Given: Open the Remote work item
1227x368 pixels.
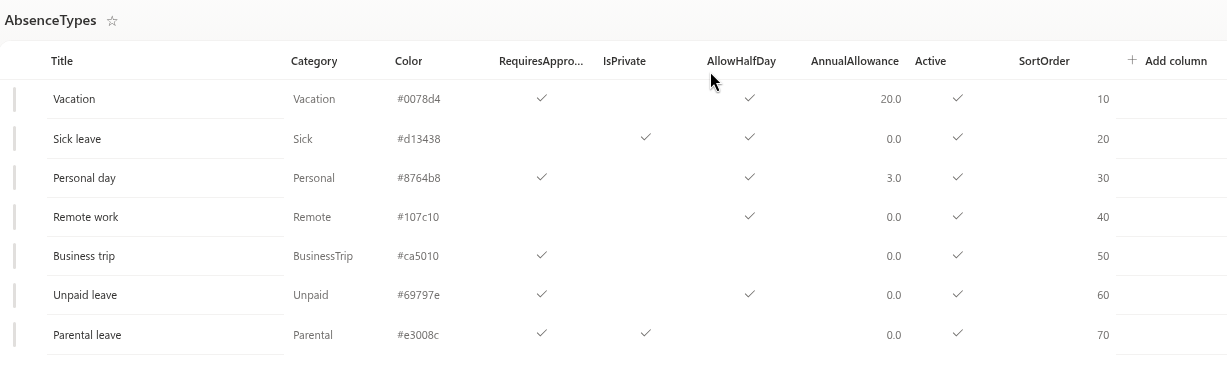Looking at the screenshot, I should [86, 217].
